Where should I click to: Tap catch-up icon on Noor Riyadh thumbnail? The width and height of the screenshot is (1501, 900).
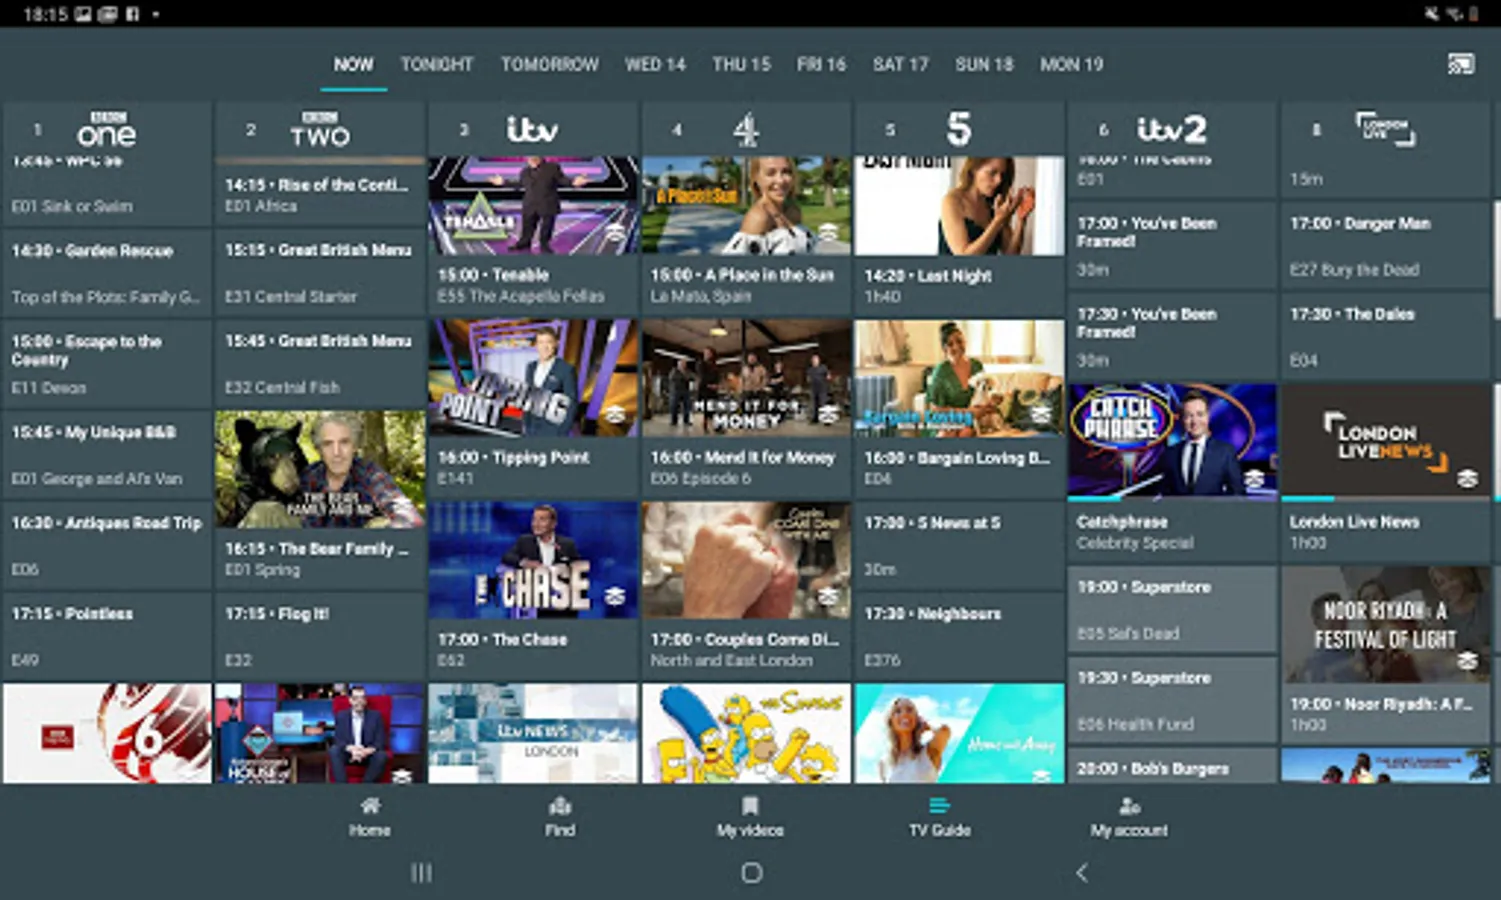[1467, 661]
